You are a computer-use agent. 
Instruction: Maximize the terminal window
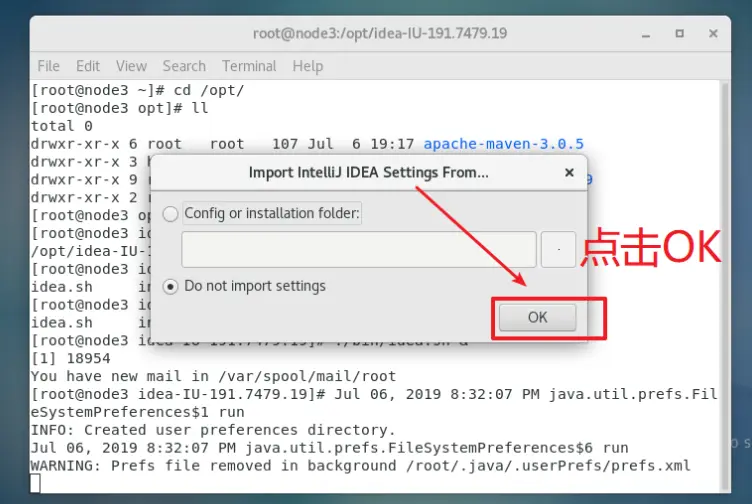pos(680,34)
